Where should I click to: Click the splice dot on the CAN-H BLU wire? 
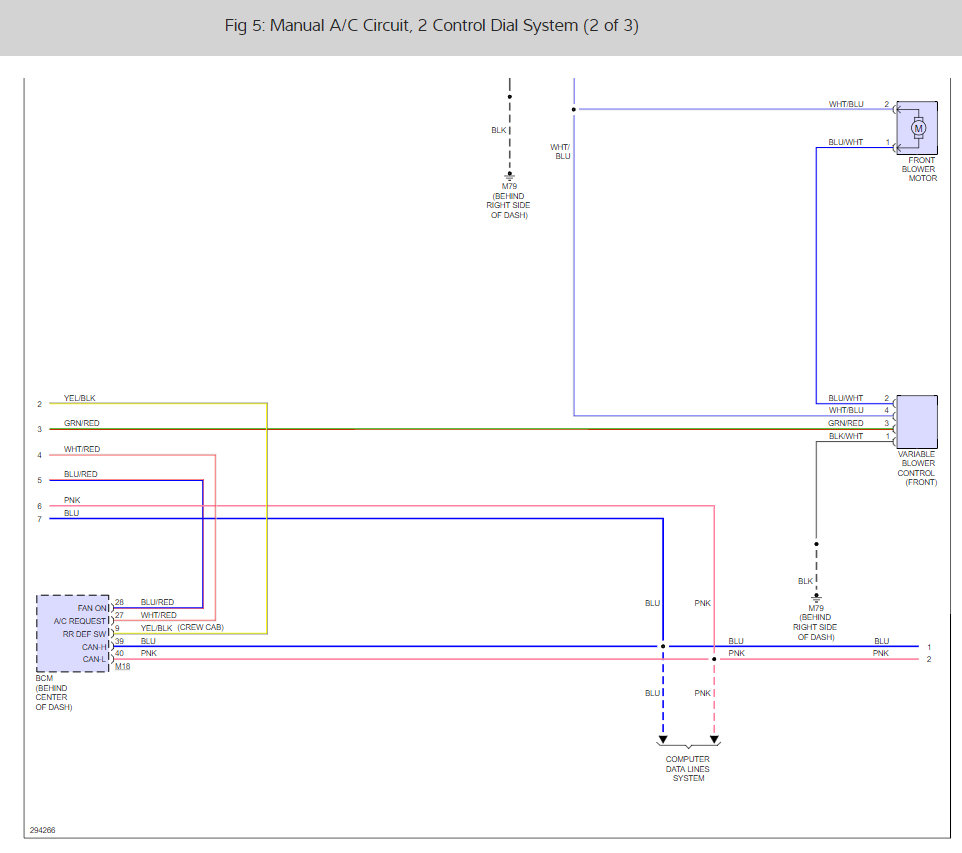(x=663, y=646)
